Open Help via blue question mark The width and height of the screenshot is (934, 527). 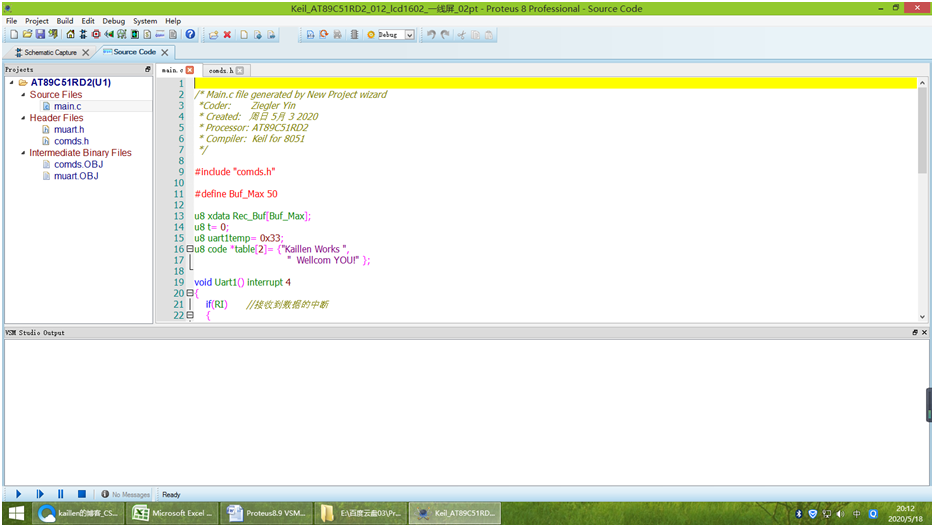point(190,35)
